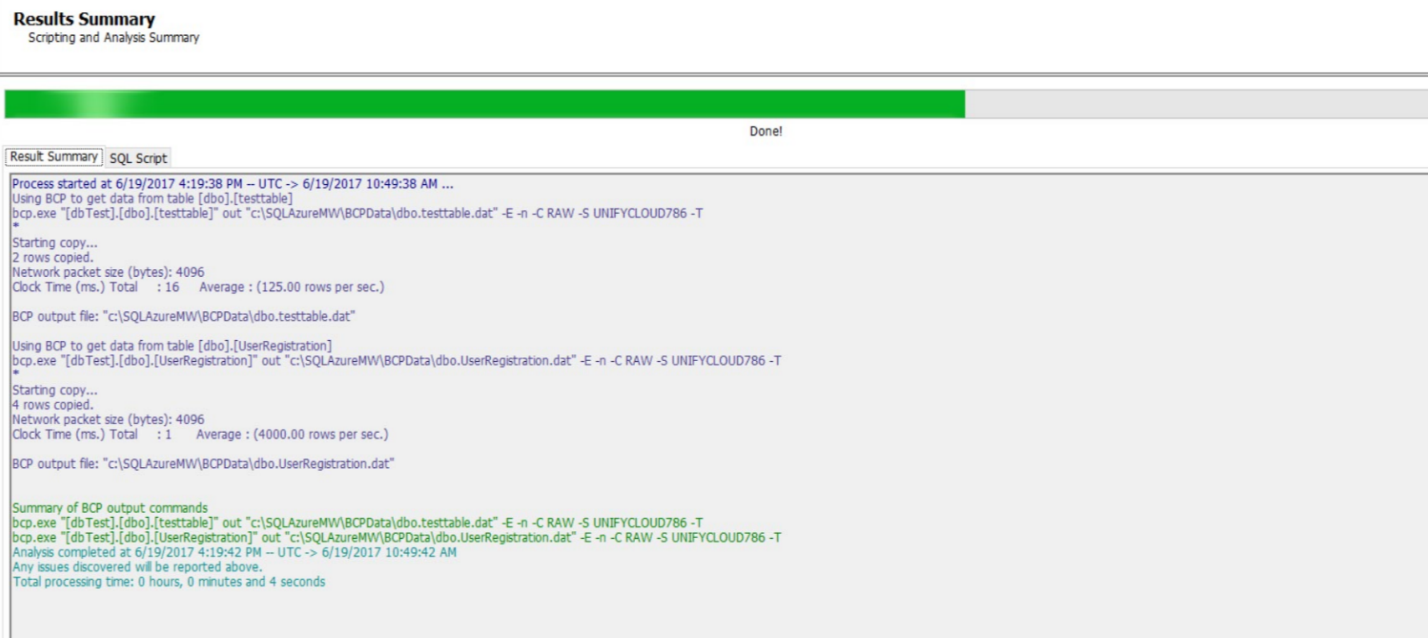Click 'Any issues discovered will be reported above.'

click(137, 567)
